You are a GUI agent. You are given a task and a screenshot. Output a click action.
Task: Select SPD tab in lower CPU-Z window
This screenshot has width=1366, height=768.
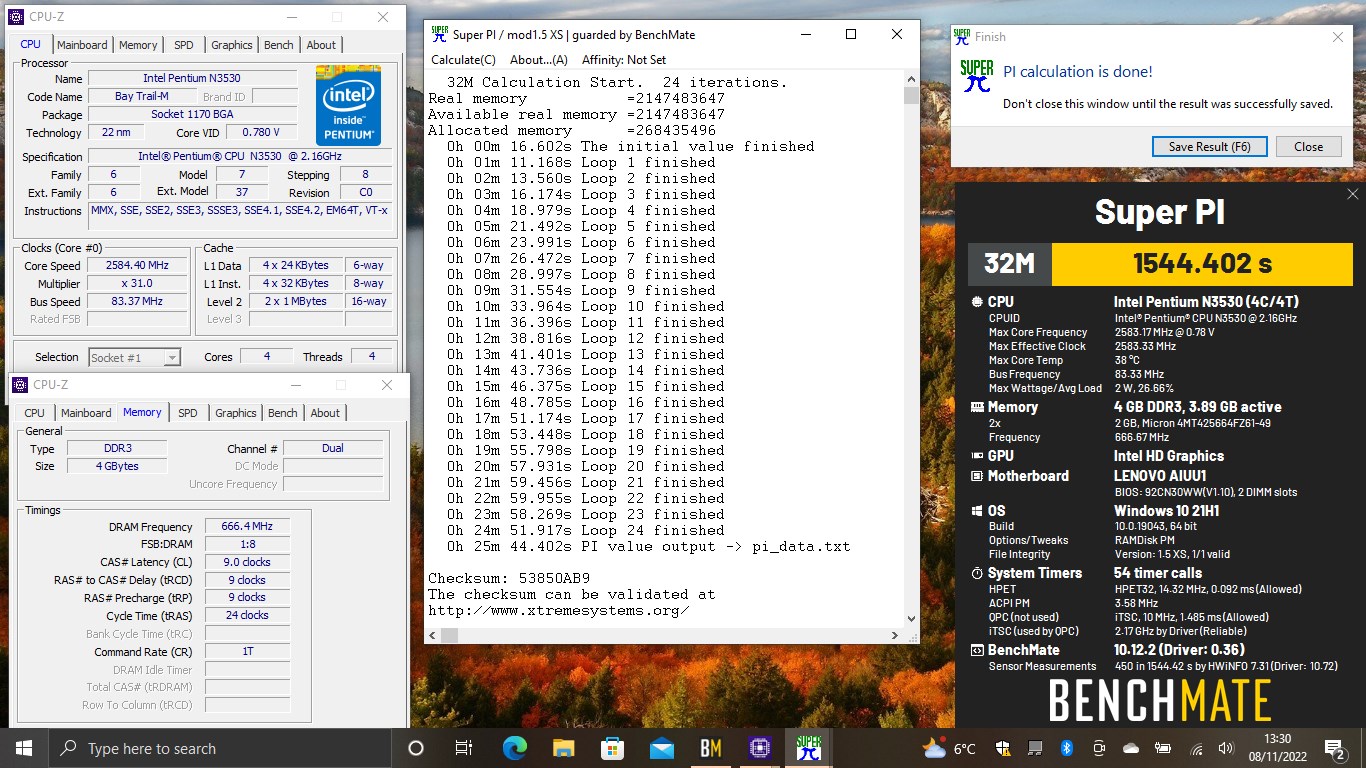point(188,413)
